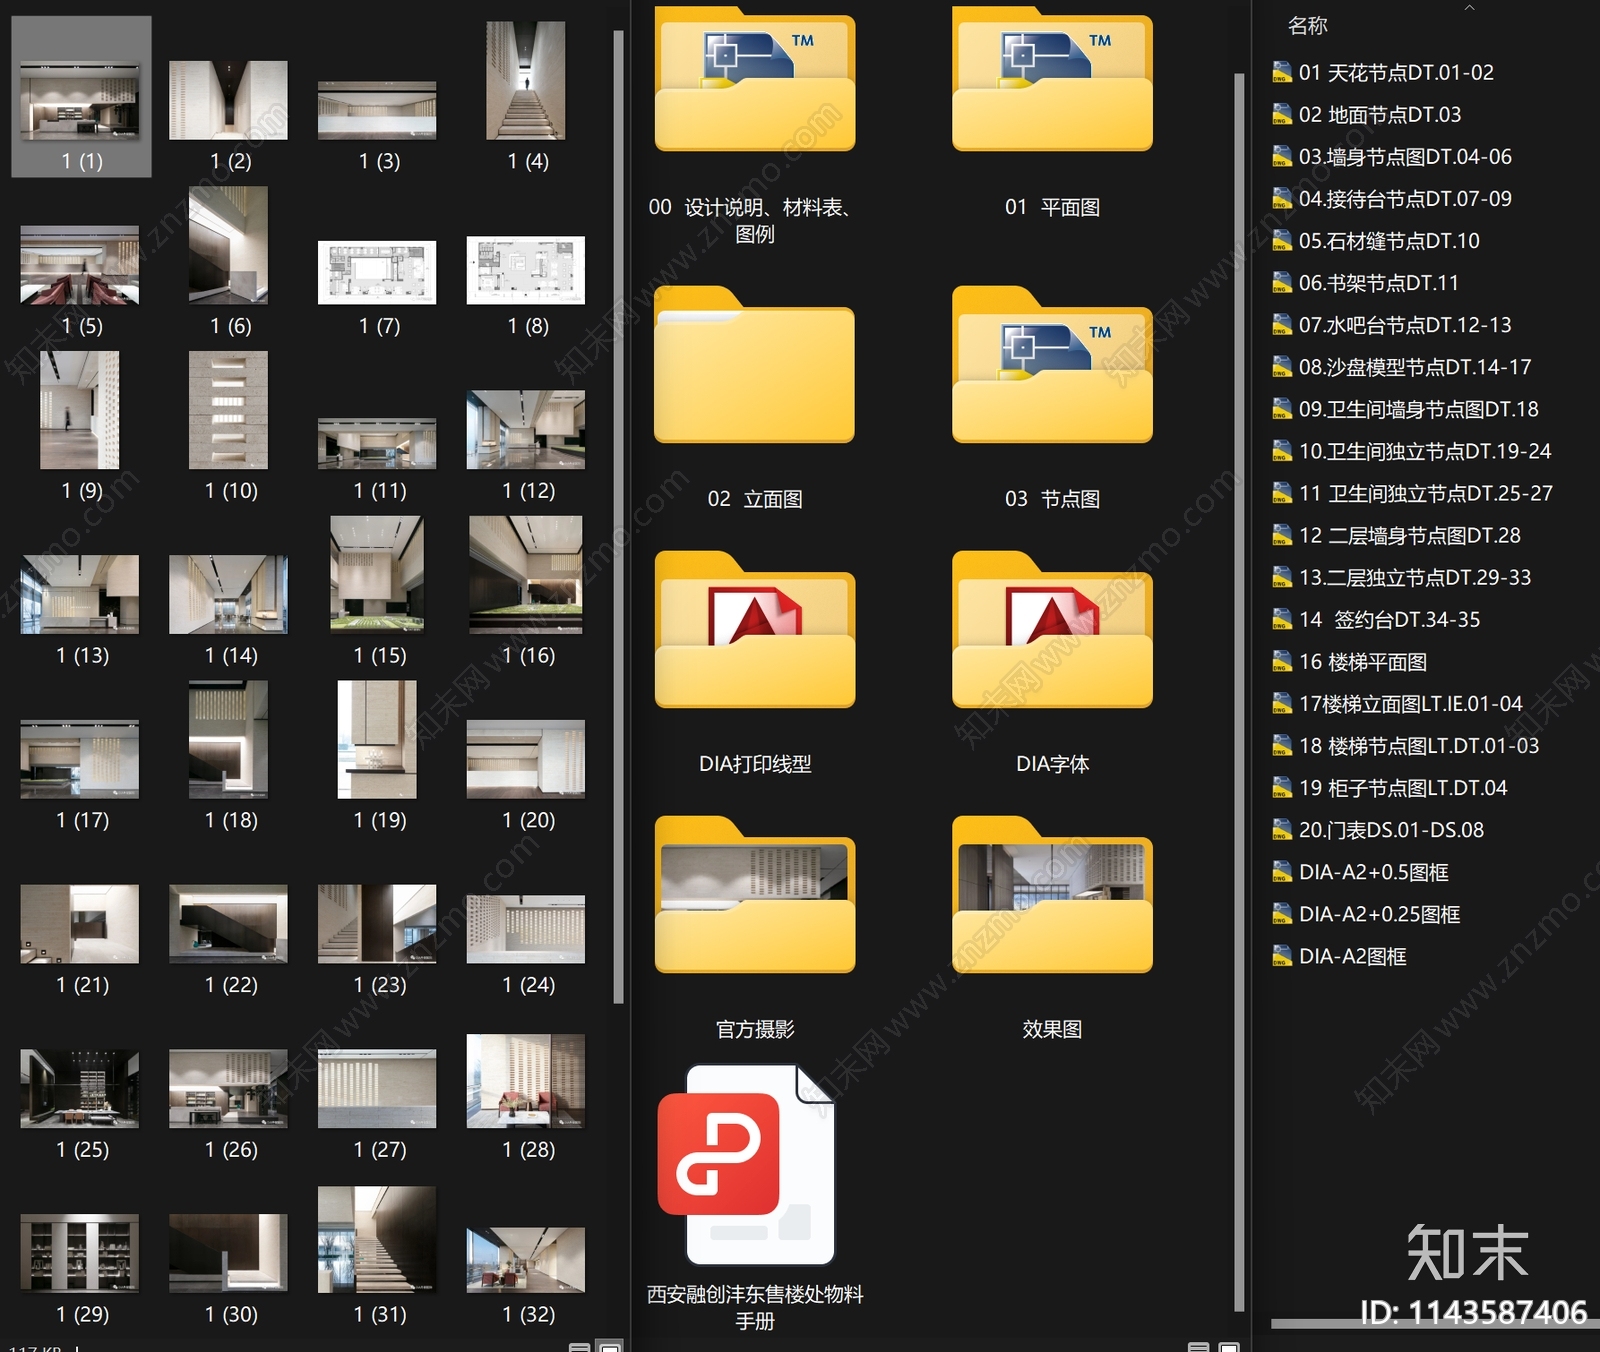Select file 08.沙盘模型节点DT.14-17

pos(1401,367)
